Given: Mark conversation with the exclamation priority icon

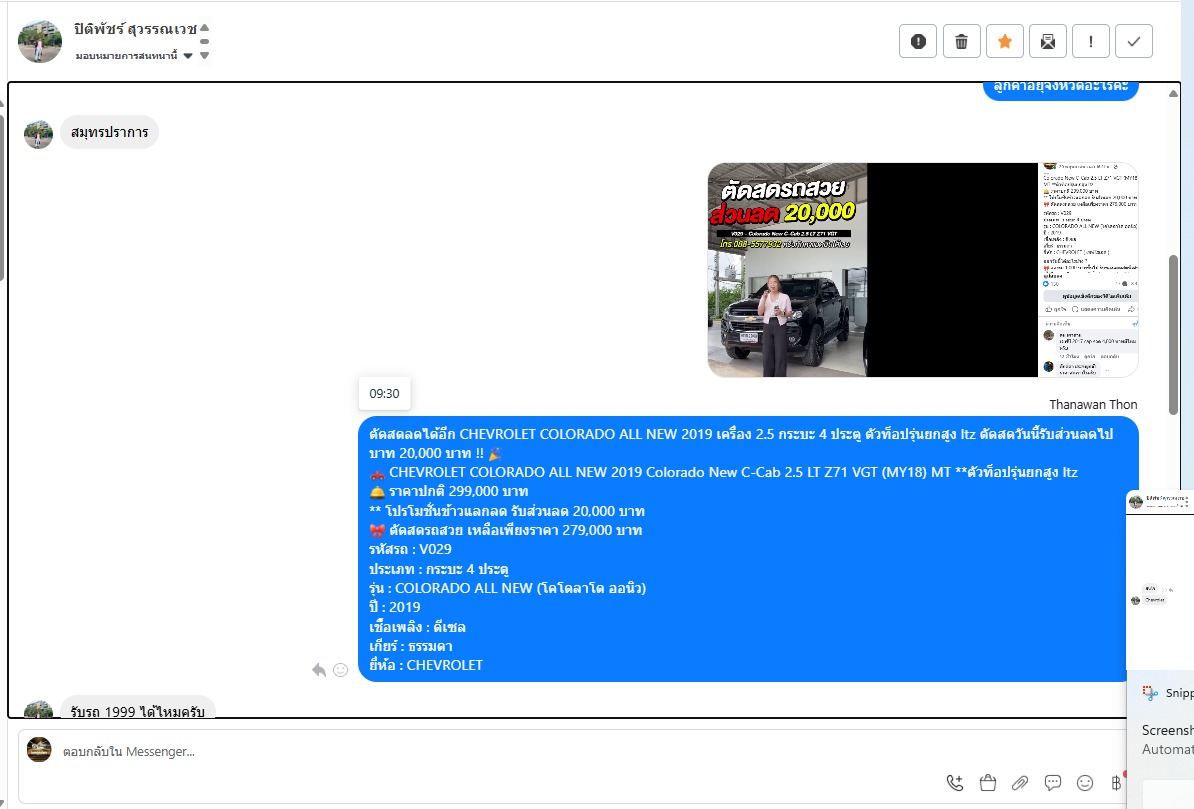Looking at the screenshot, I should coord(1090,41).
